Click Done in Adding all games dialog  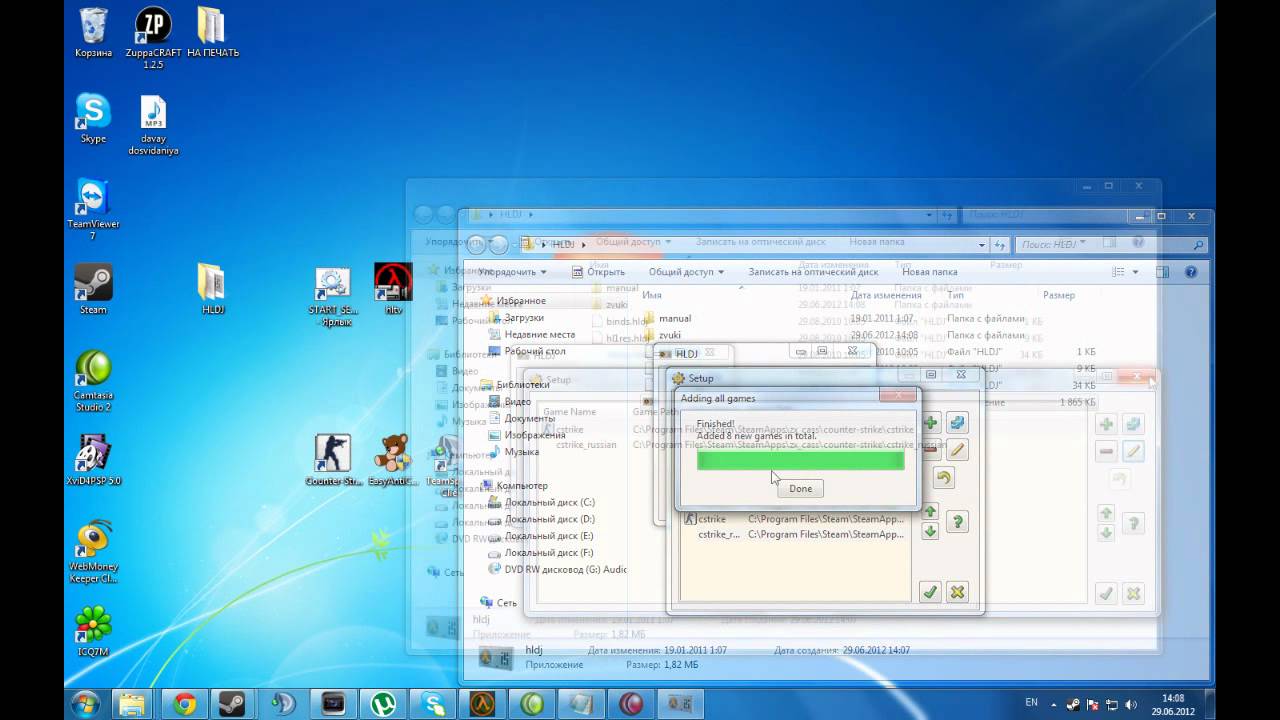coord(800,488)
